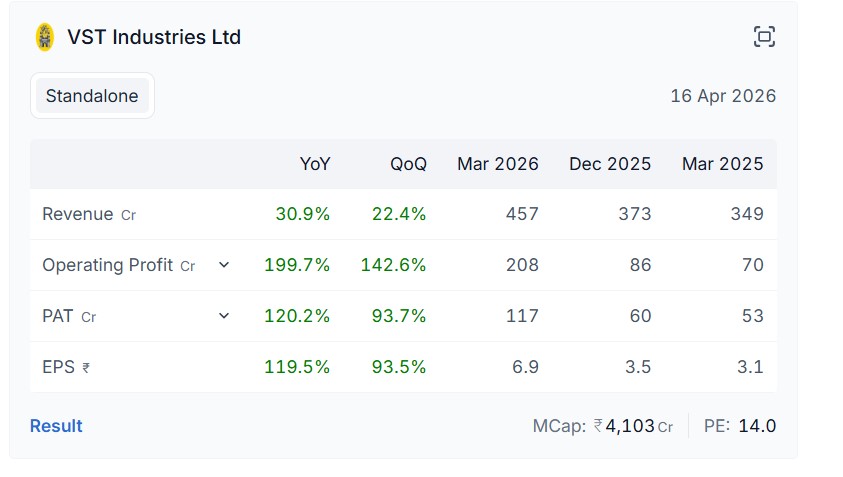Click the MCap value 4,103 Cr
843x477 pixels.
pyautogui.click(x=633, y=426)
